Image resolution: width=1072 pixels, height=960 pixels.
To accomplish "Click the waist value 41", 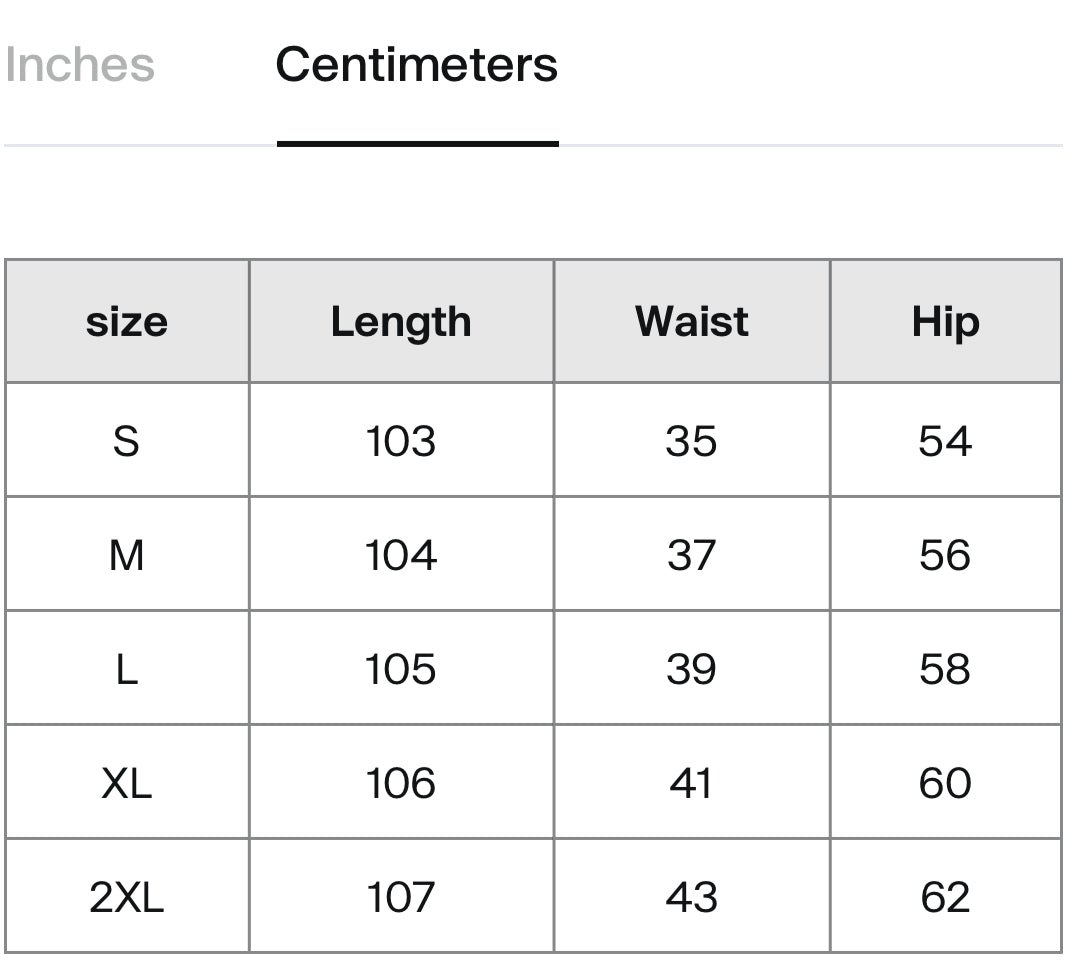I will (692, 783).
